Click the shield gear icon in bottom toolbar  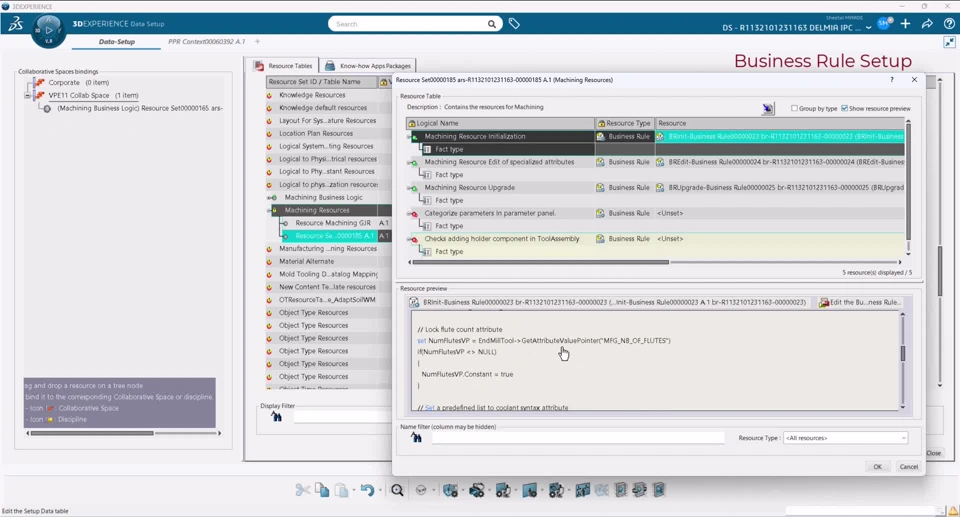[x=451, y=490]
